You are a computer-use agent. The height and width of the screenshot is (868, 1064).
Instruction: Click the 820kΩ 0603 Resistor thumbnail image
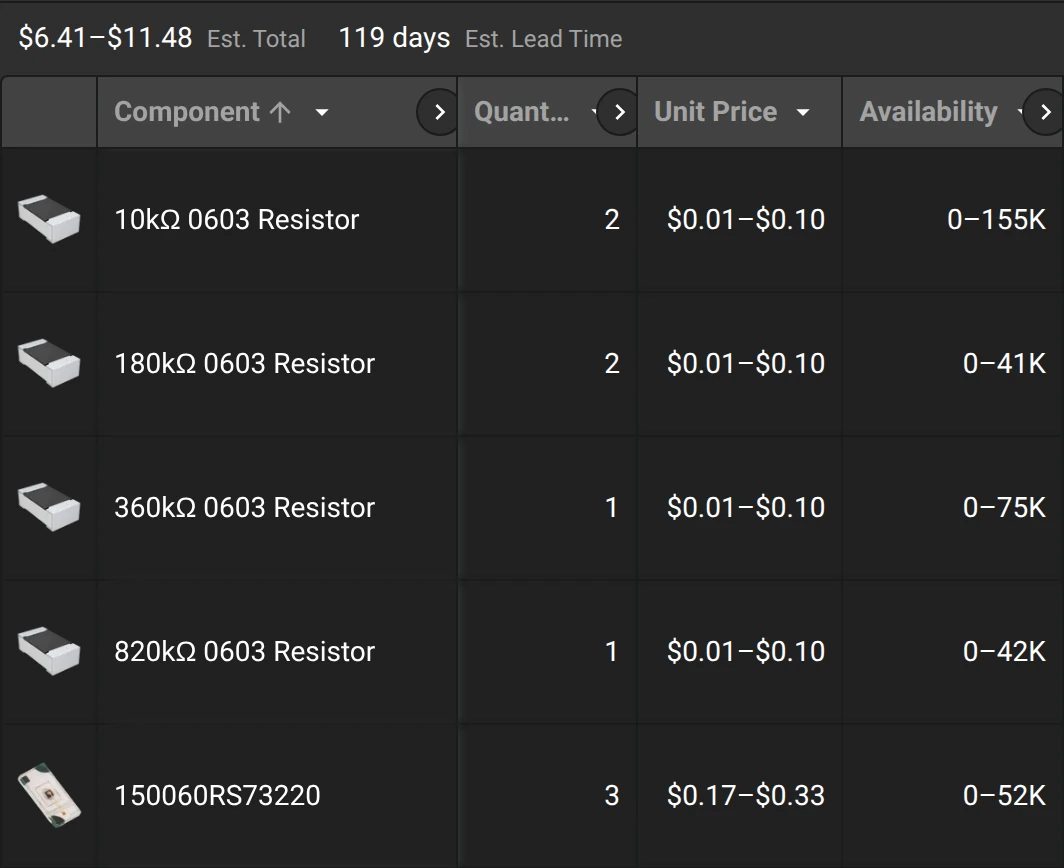49,650
